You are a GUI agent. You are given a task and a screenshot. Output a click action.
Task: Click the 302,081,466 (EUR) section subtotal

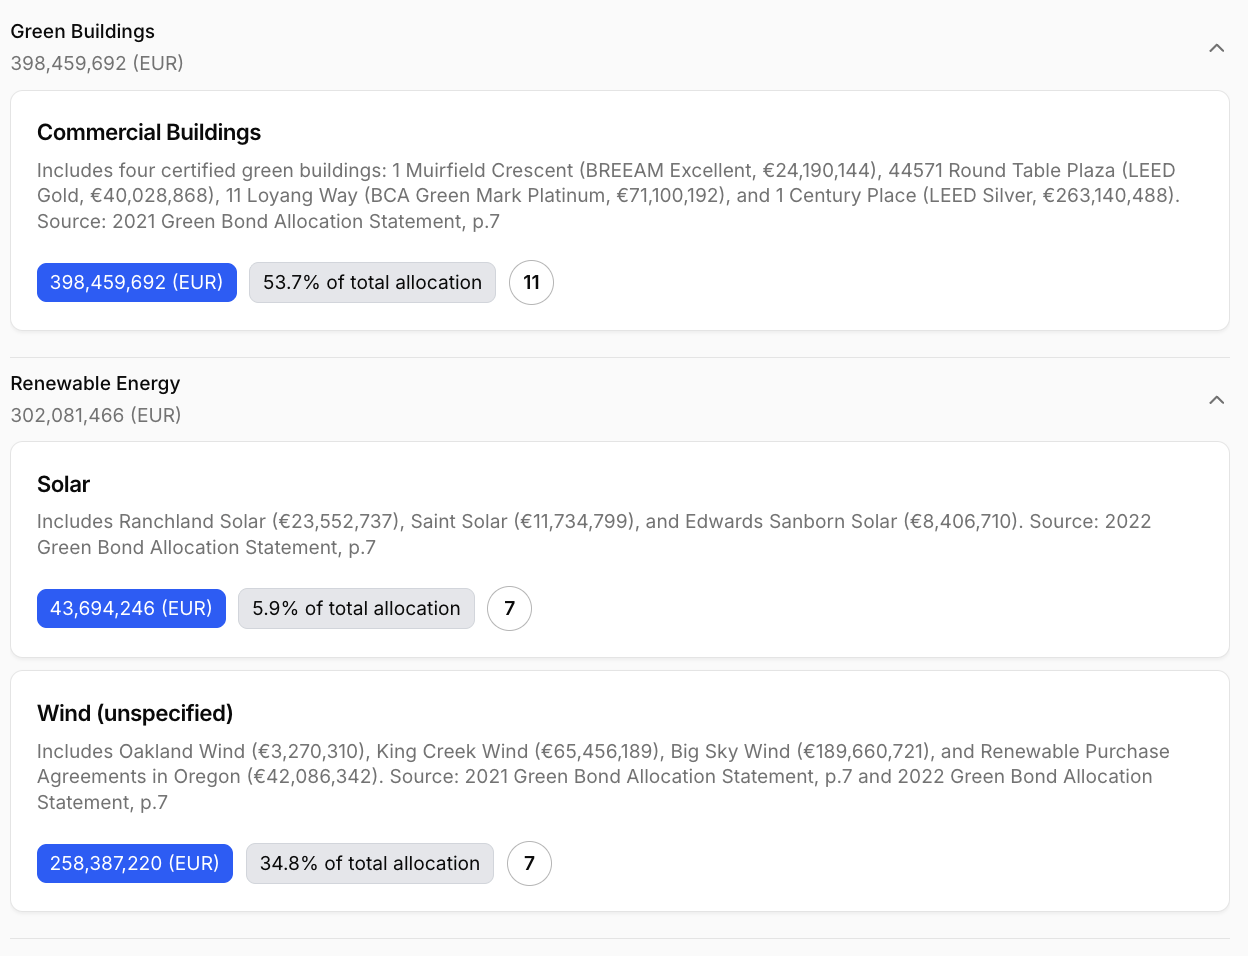tap(96, 416)
